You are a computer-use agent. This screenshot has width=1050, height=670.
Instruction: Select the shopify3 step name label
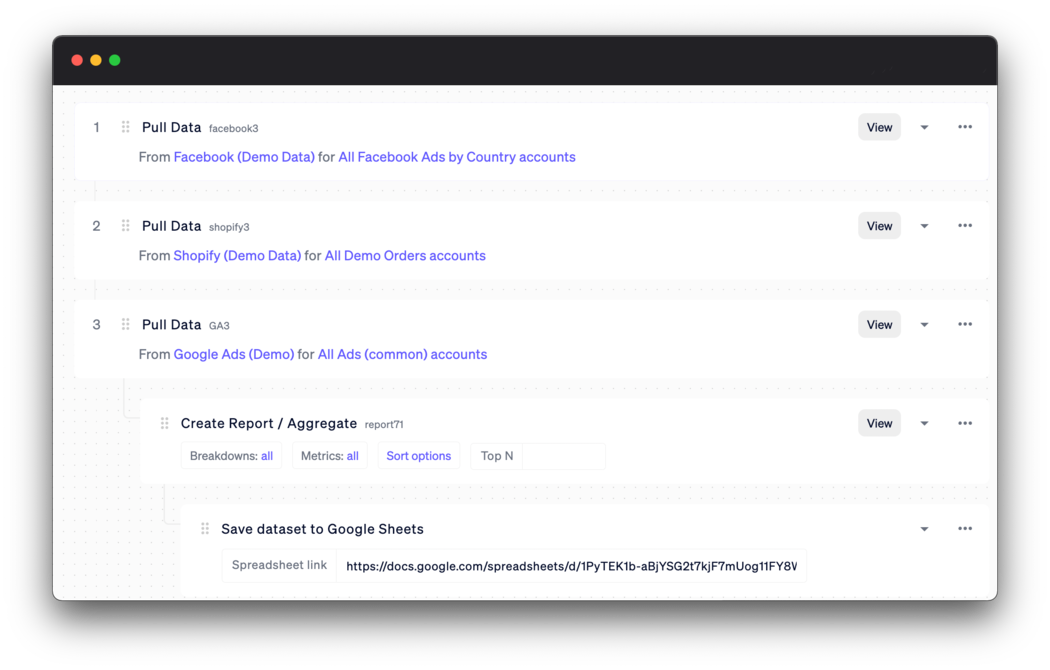tap(229, 227)
